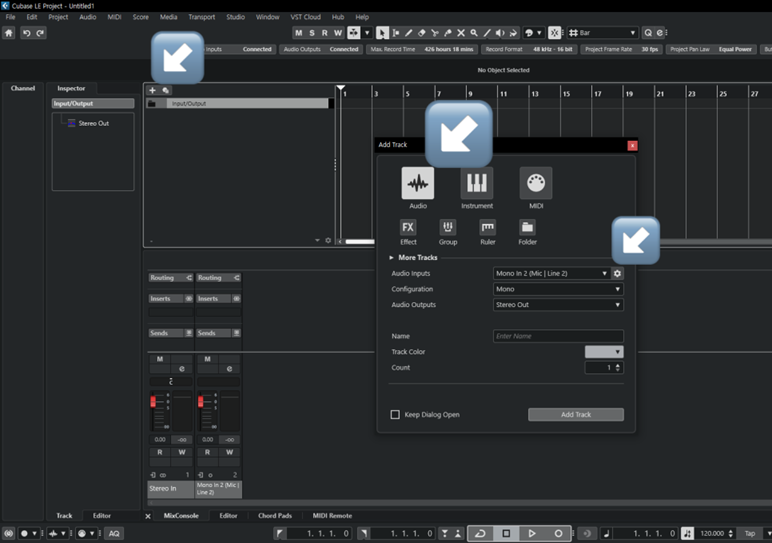
Task: Choose the Group track icon
Action: point(448,228)
